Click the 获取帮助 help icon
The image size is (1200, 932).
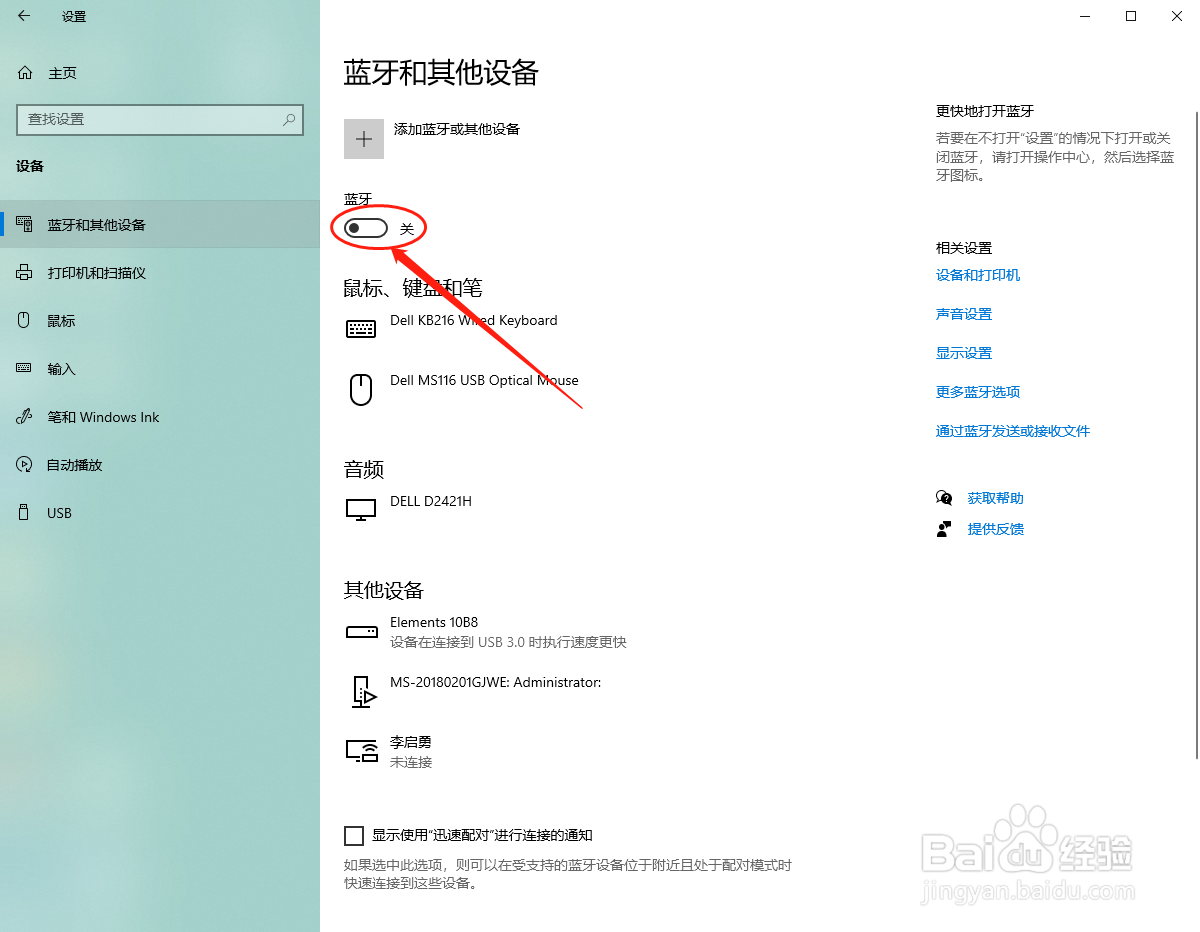(x=944, y=497)
